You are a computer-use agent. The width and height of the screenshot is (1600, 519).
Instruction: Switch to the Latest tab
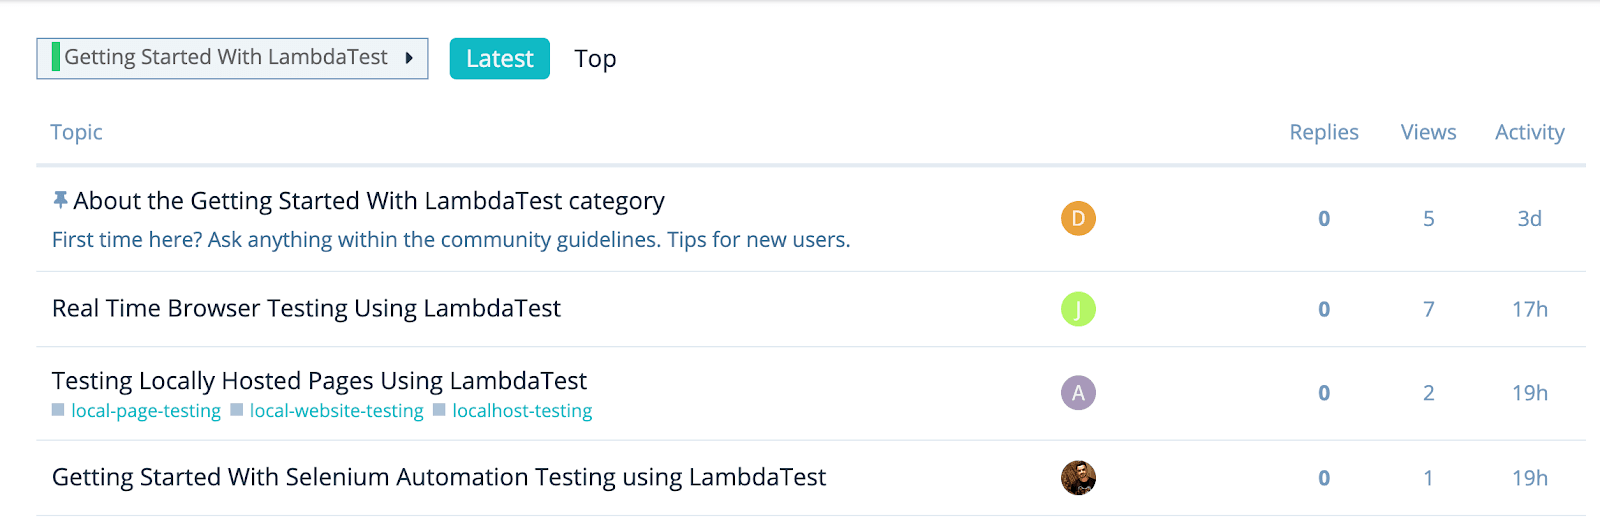pos(499,59)
